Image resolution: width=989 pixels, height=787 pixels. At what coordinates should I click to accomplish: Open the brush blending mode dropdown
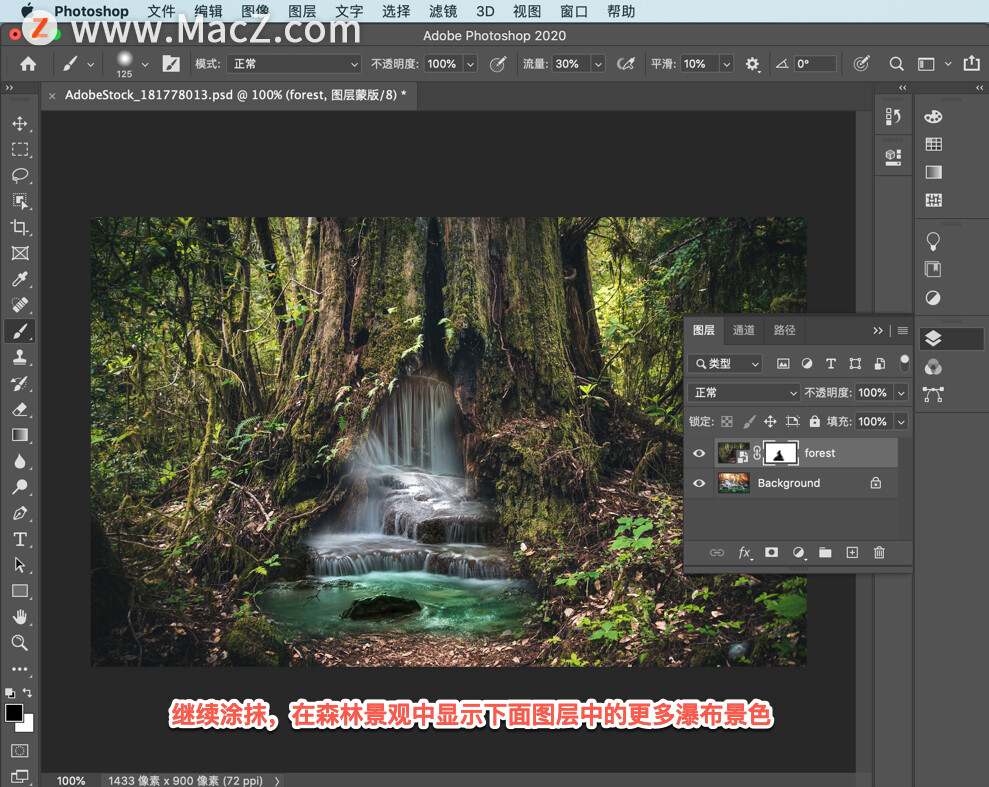pos(292,64)
